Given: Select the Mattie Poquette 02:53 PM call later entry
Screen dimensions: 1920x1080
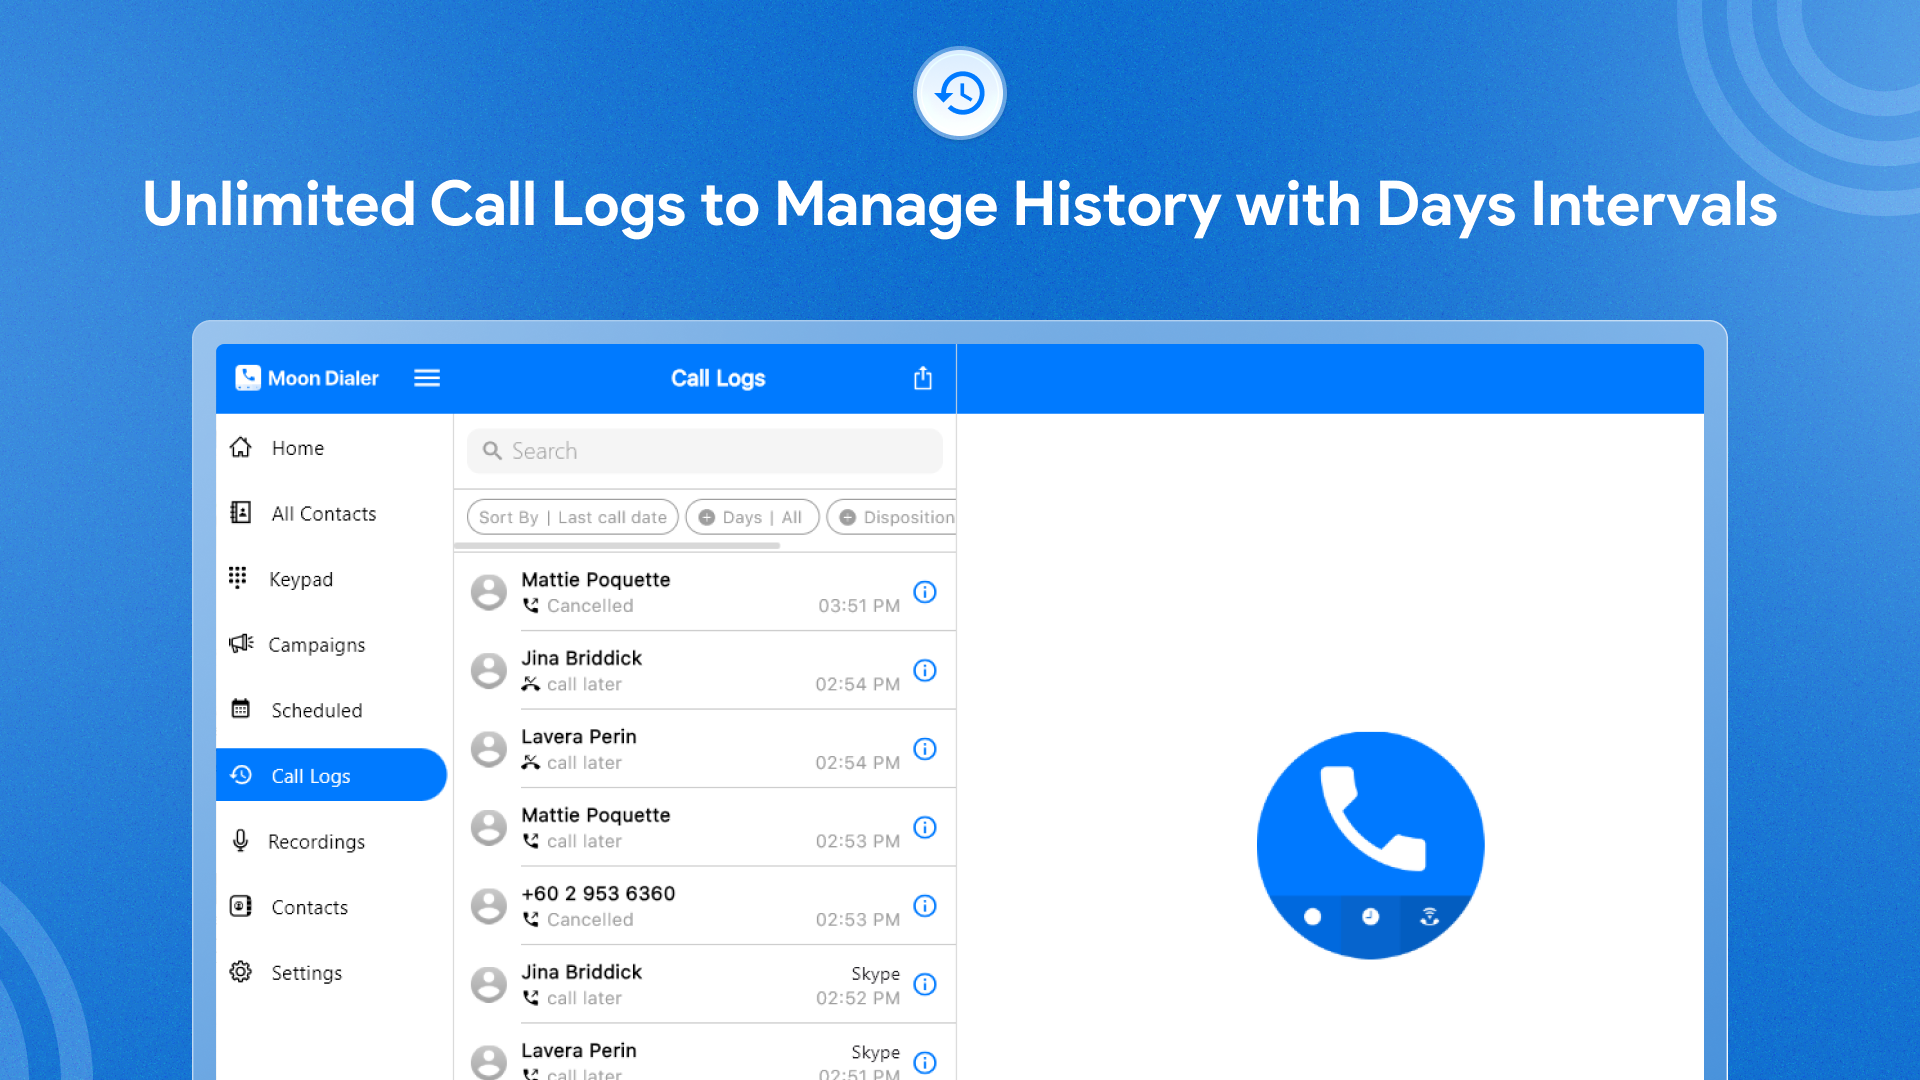Looking at the screenshot, I should point(705,827).
